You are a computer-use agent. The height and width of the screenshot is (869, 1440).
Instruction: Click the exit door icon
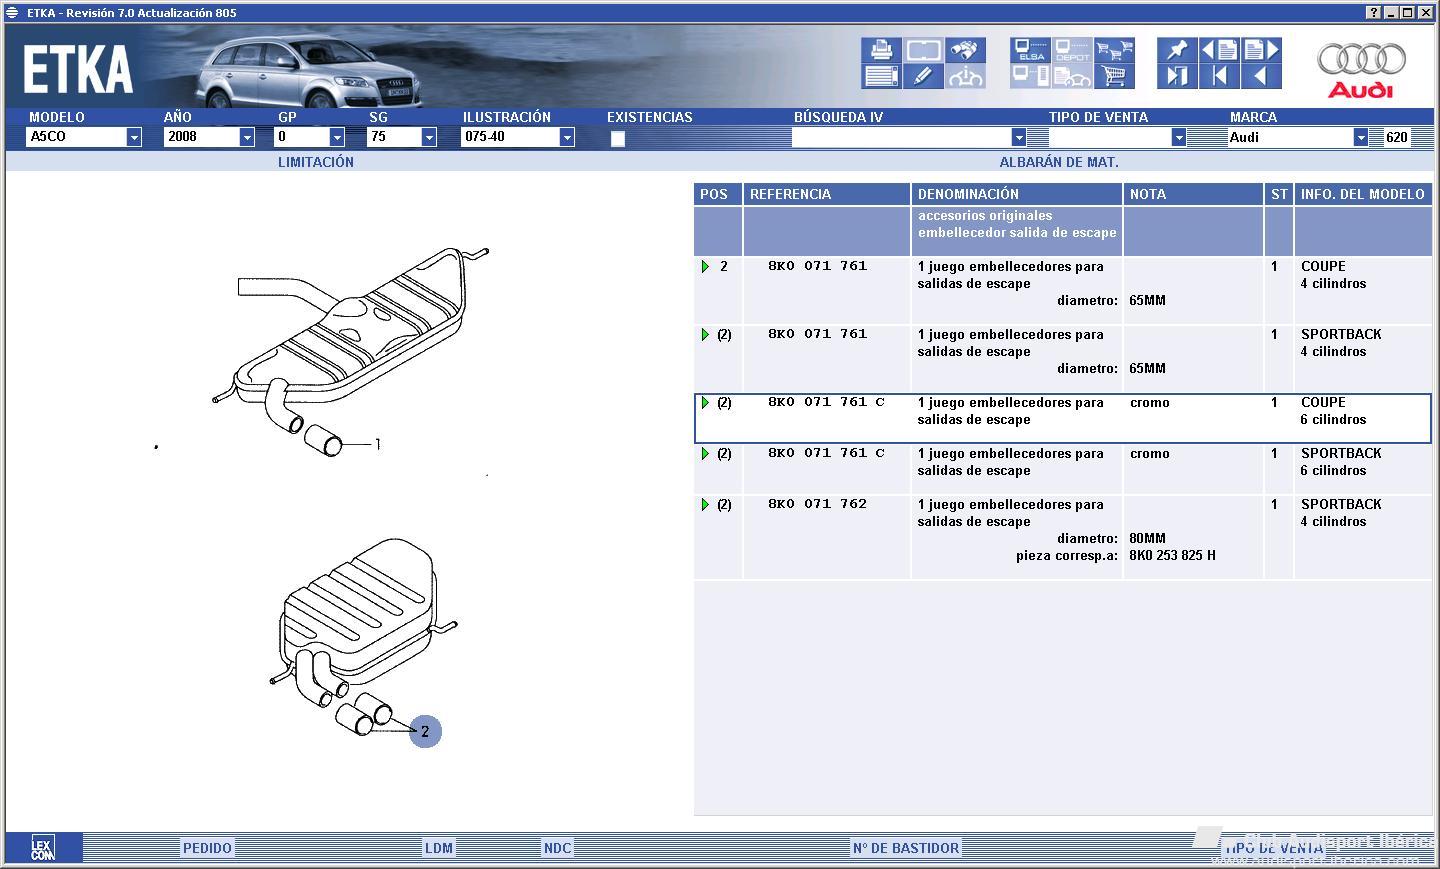[x=1177, y=76]
